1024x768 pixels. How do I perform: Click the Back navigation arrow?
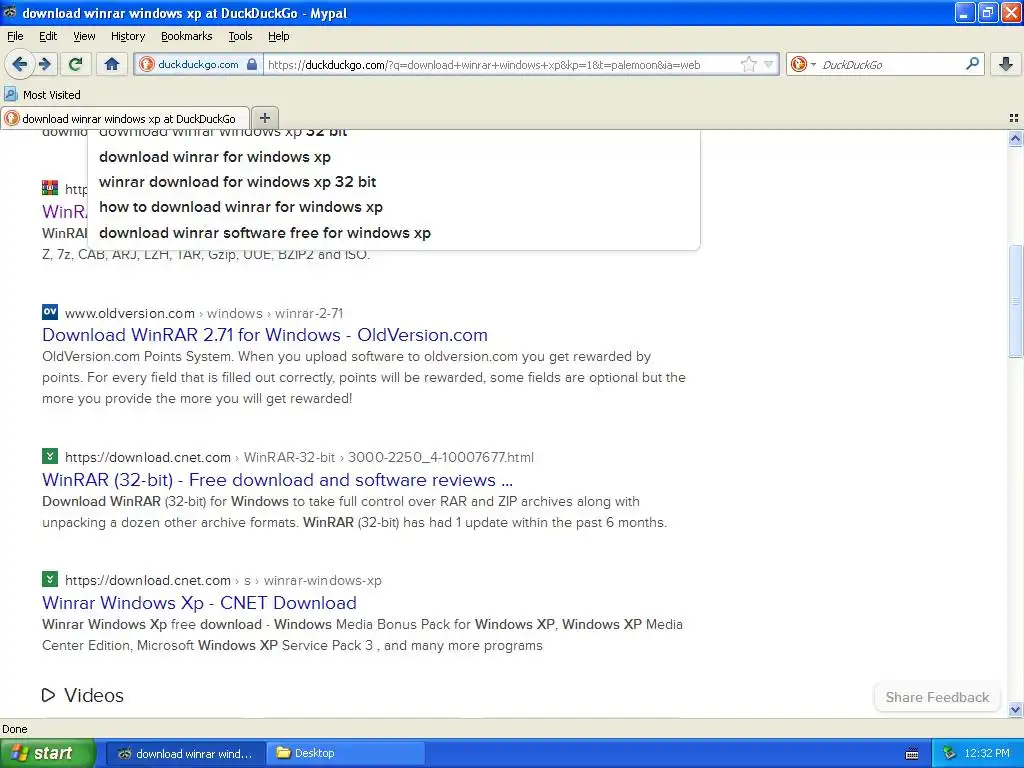19,64
